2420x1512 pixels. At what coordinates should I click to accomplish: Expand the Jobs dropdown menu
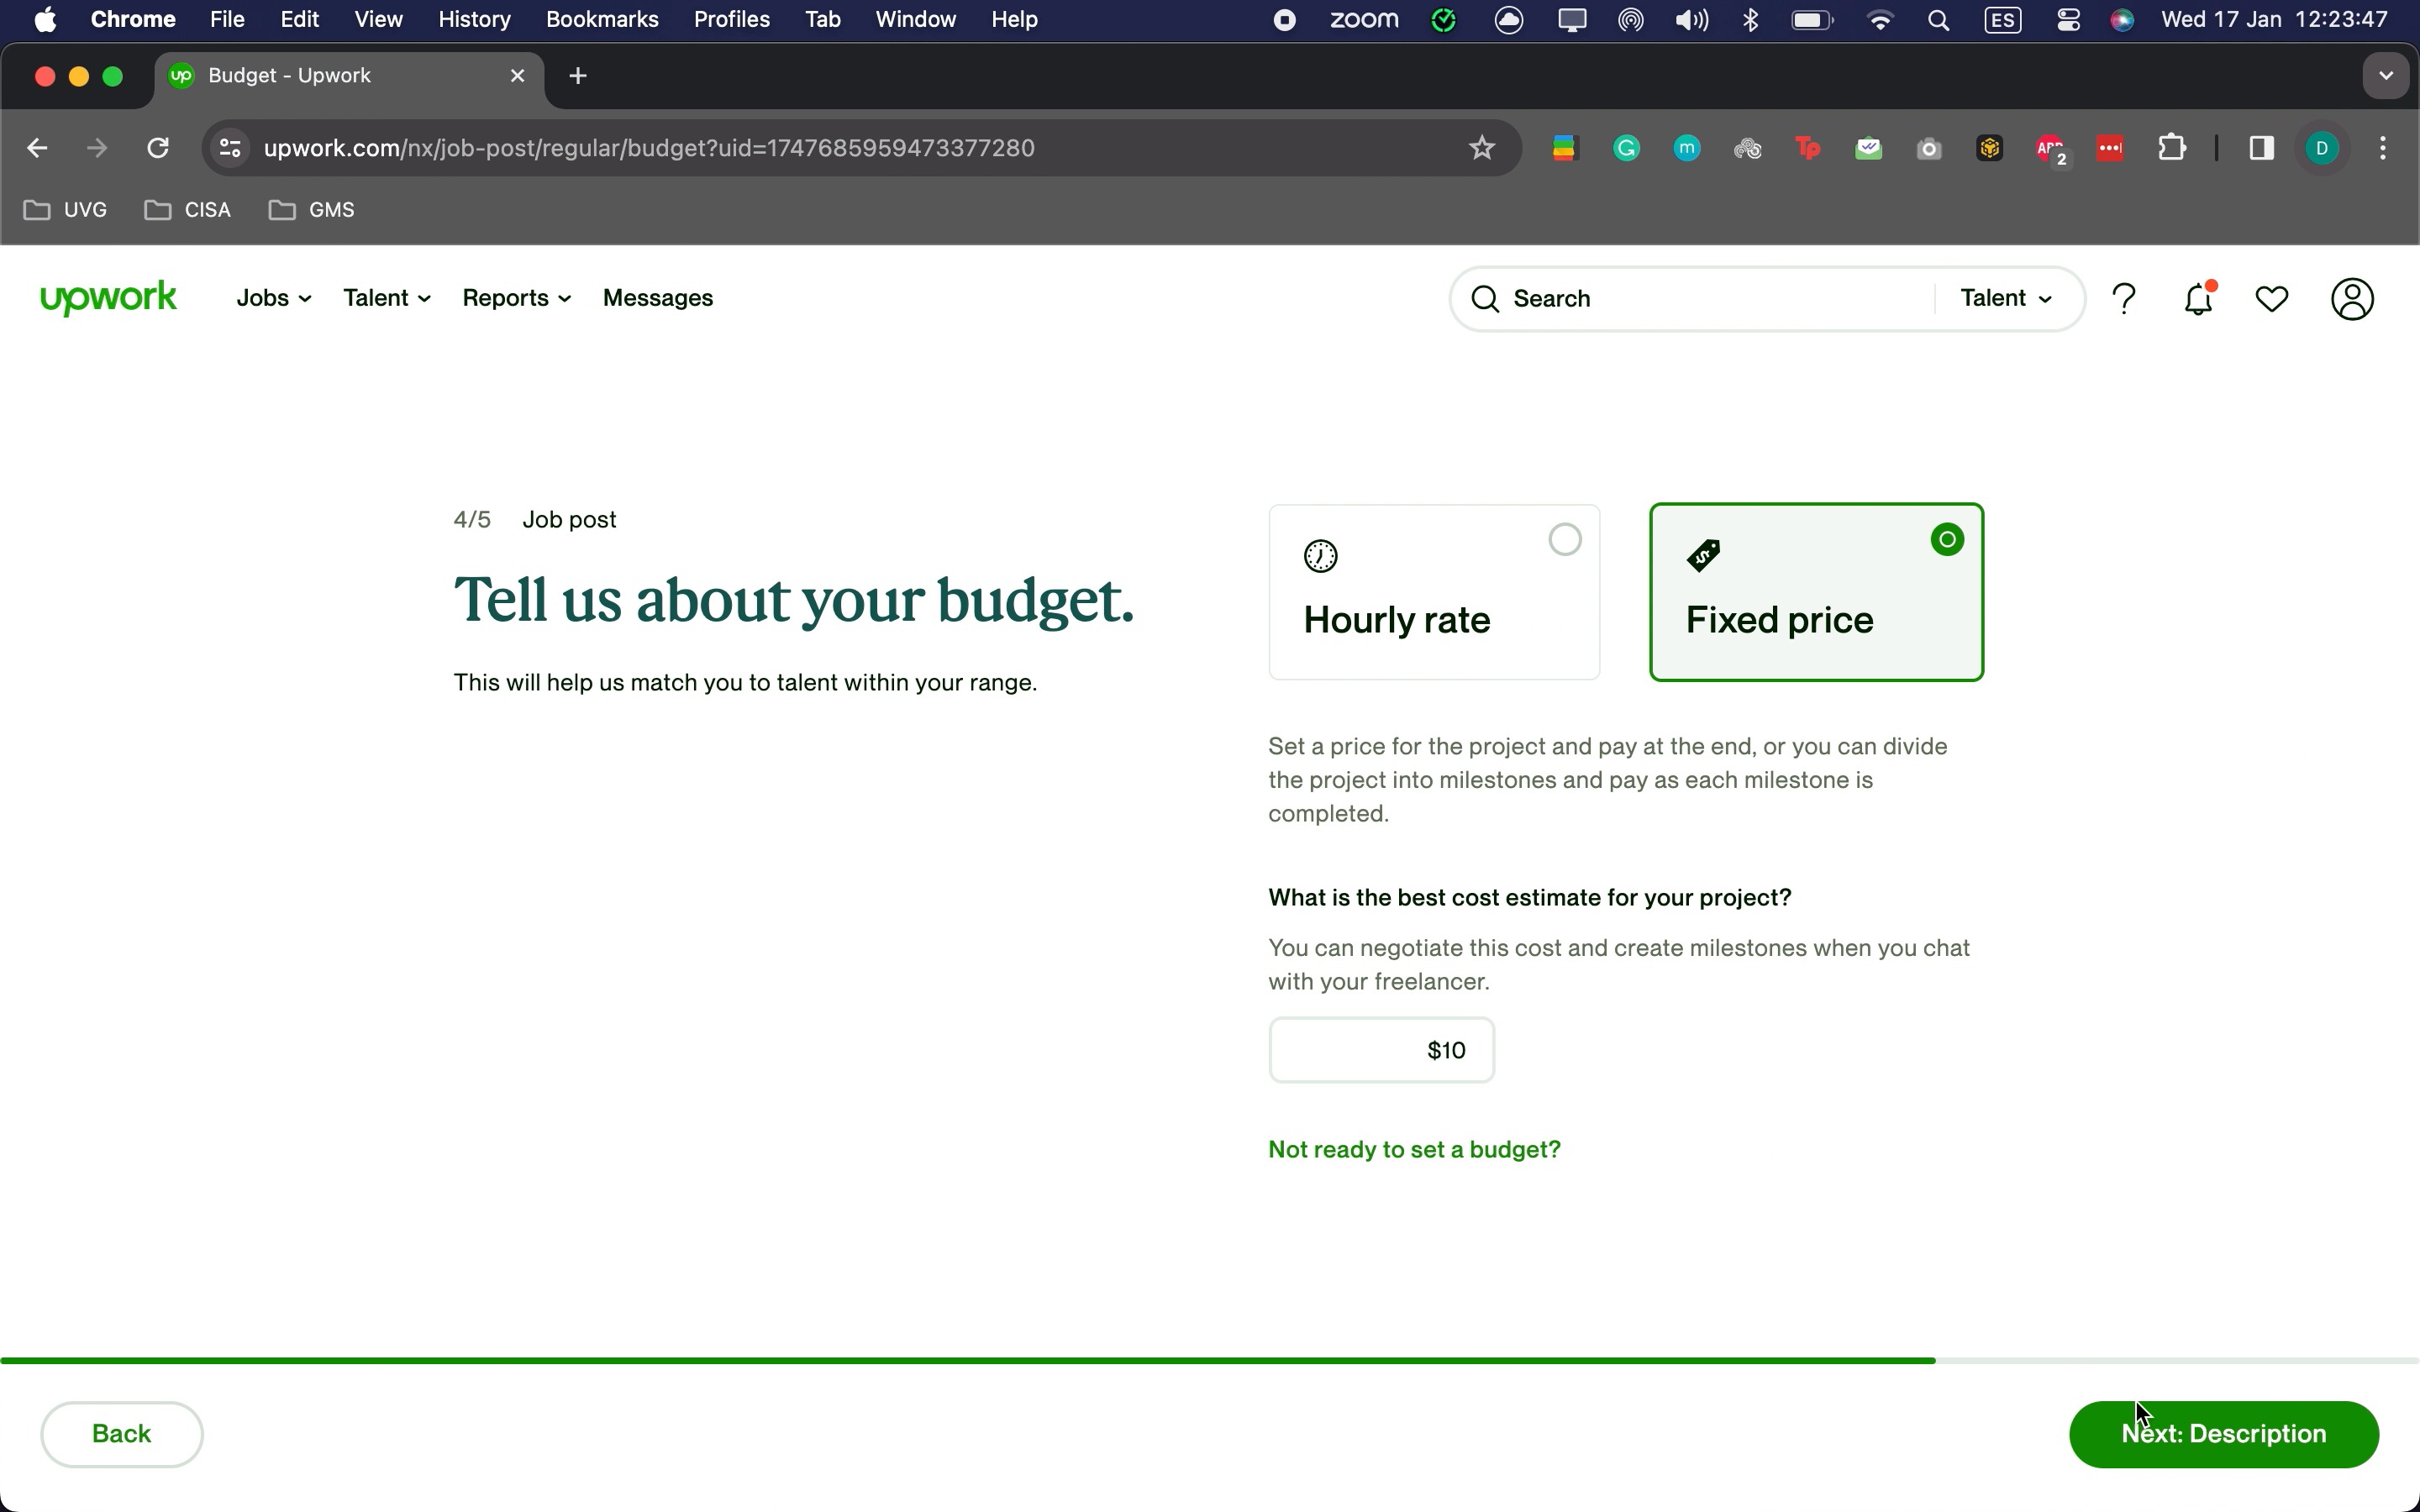(273, 298)
